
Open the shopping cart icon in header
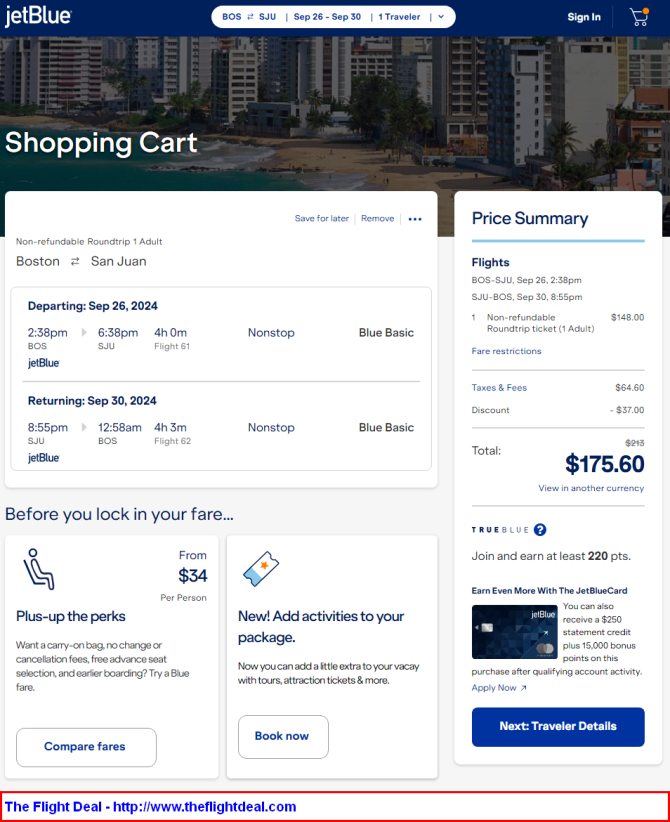(x=639, y=17)
